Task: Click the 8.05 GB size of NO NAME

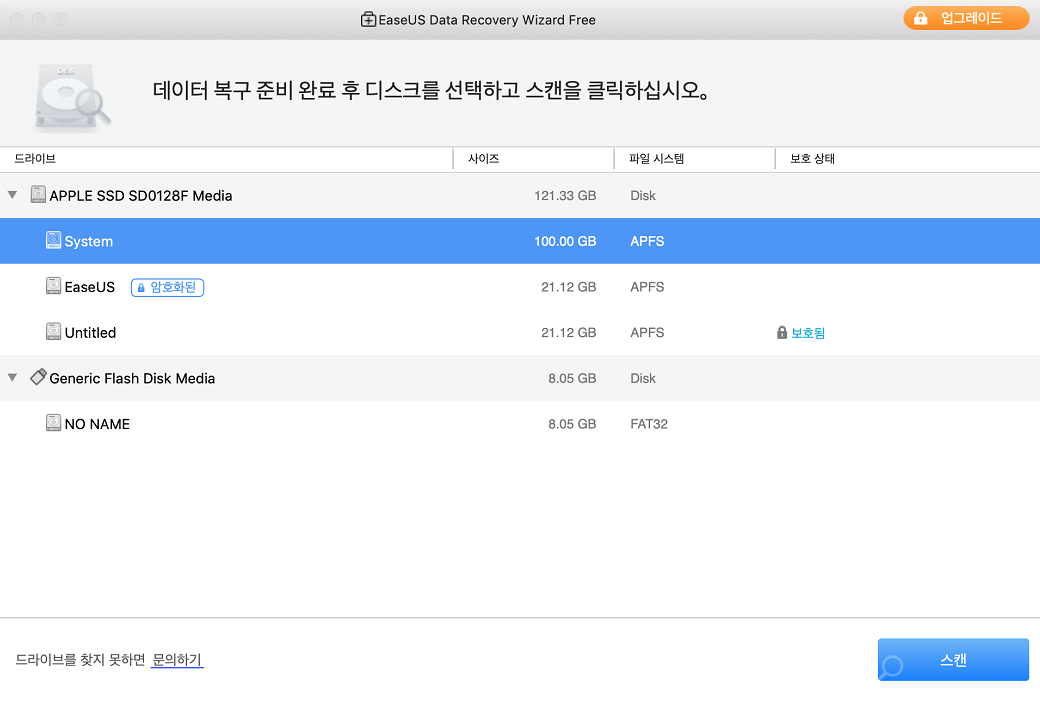Action: coord(572,424)
